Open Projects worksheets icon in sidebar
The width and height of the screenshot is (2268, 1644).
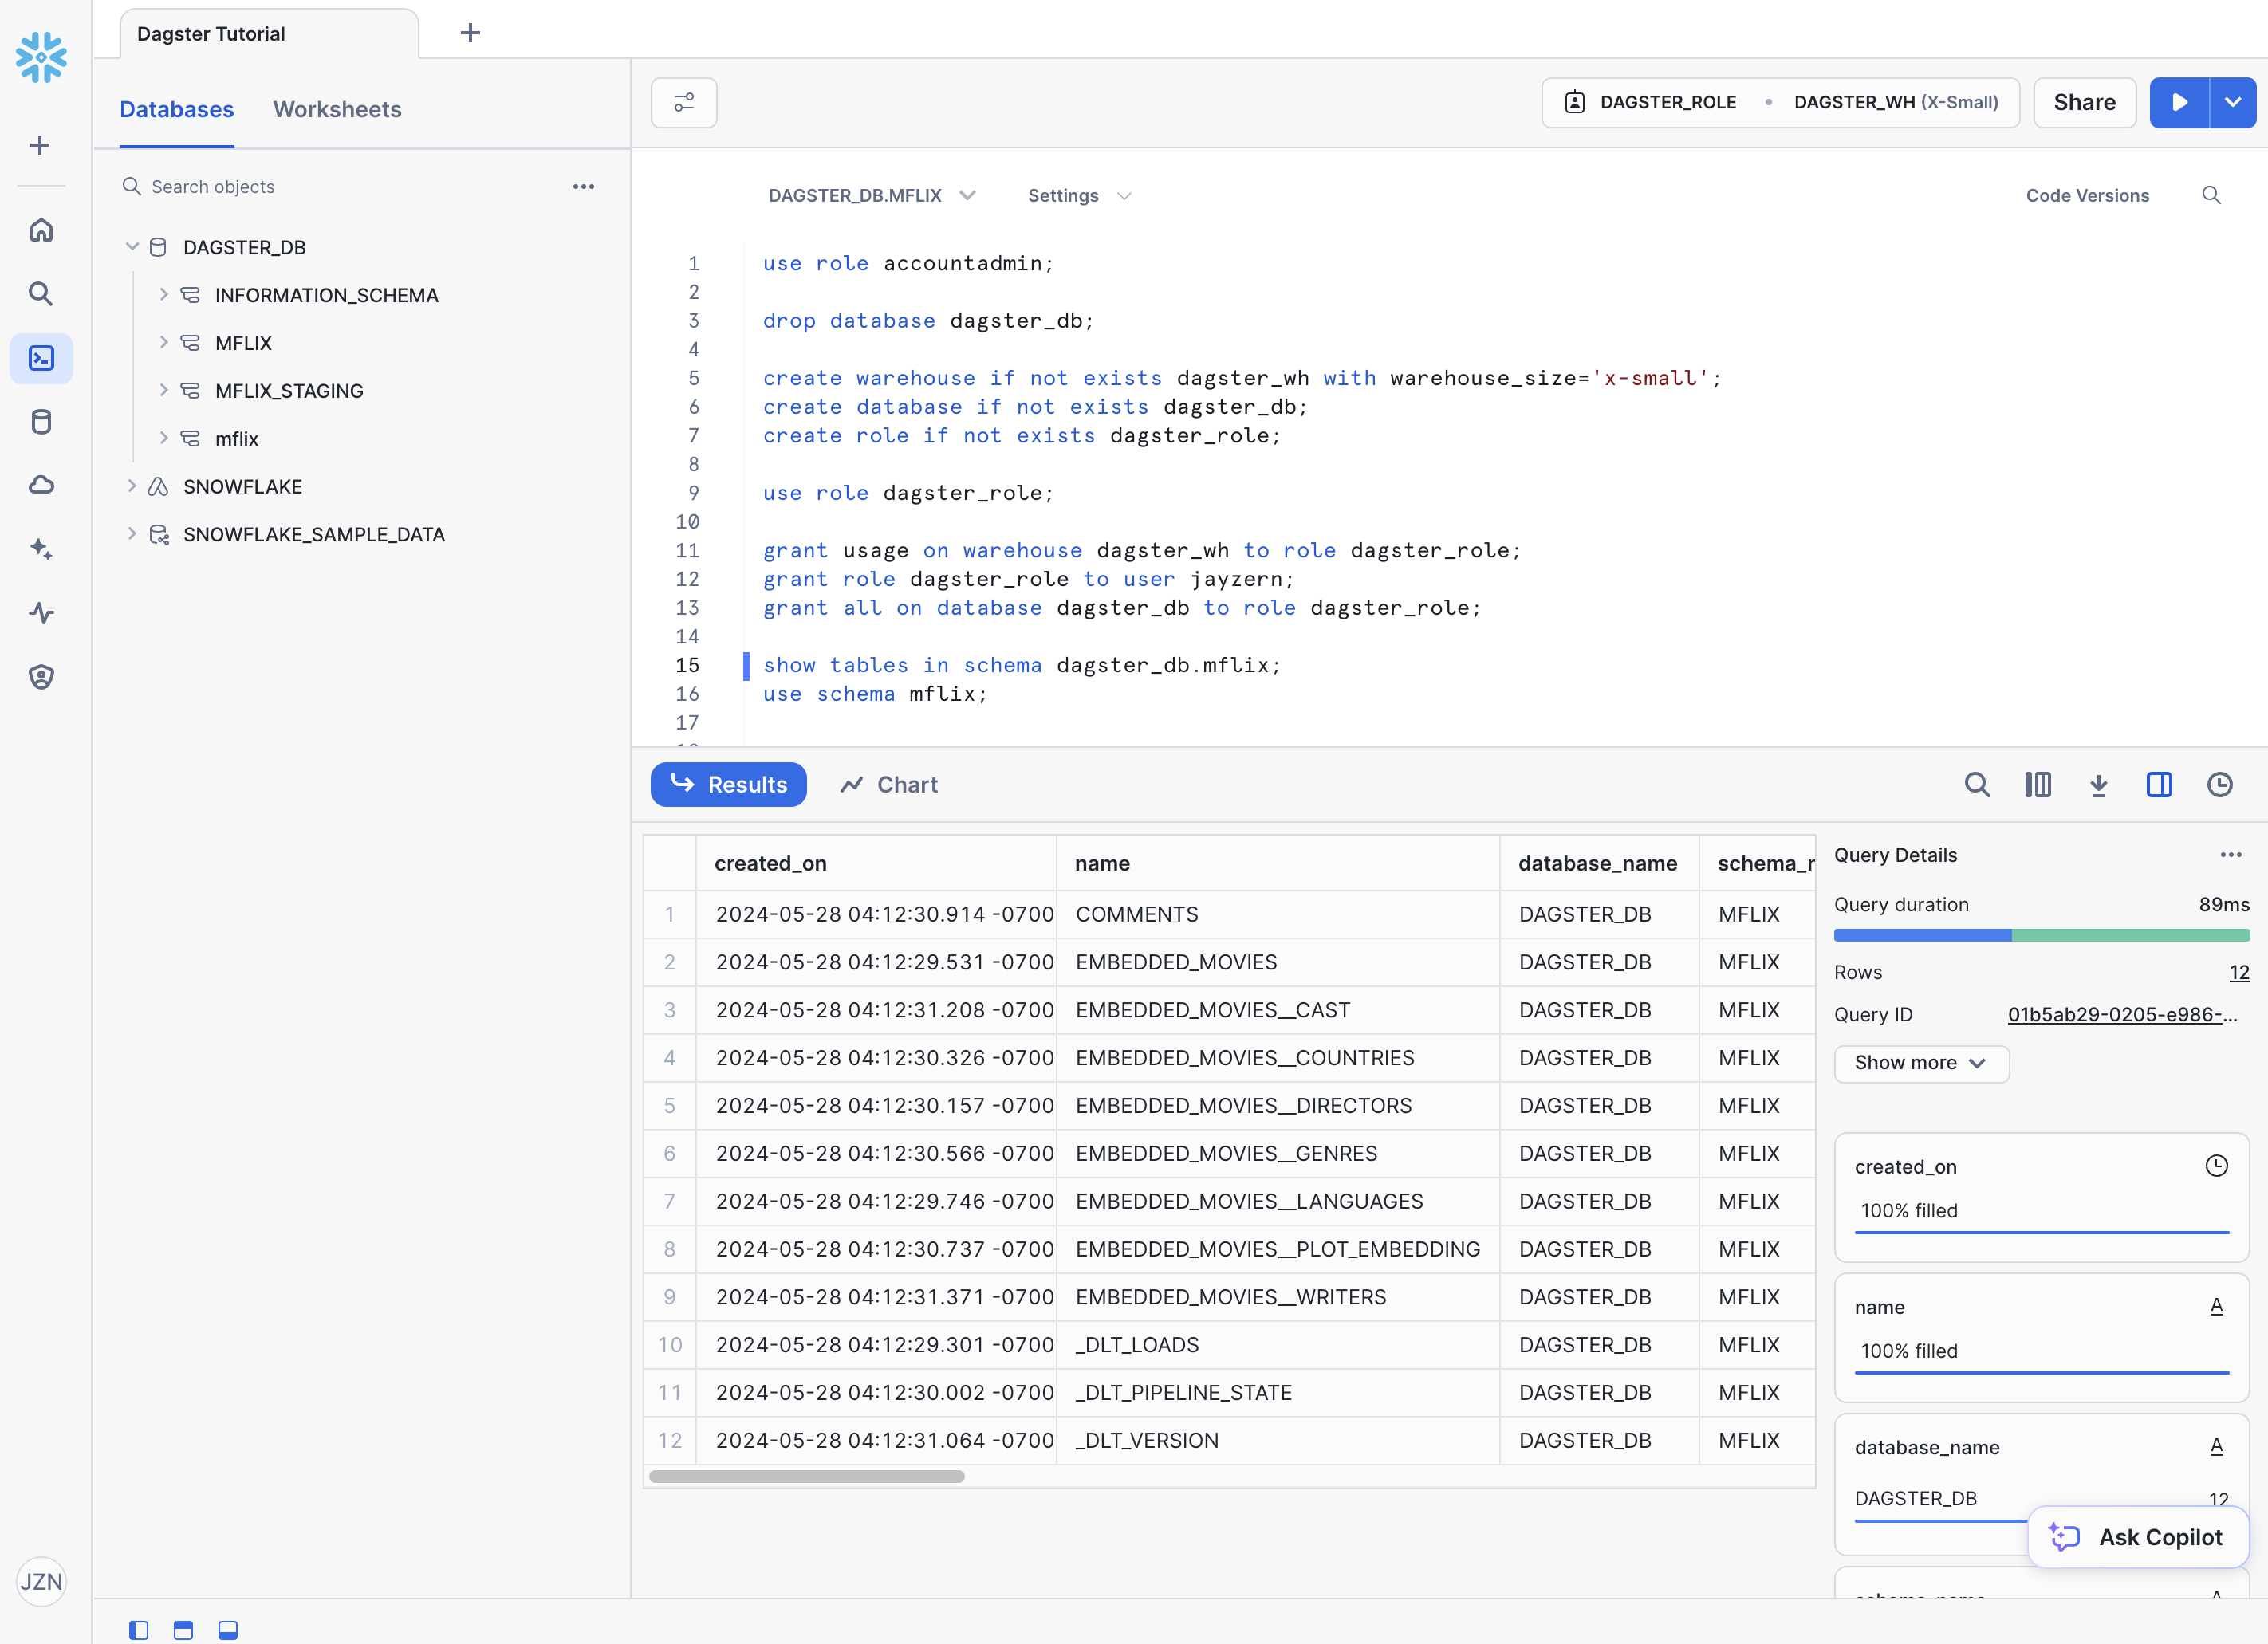coord(41,358)
